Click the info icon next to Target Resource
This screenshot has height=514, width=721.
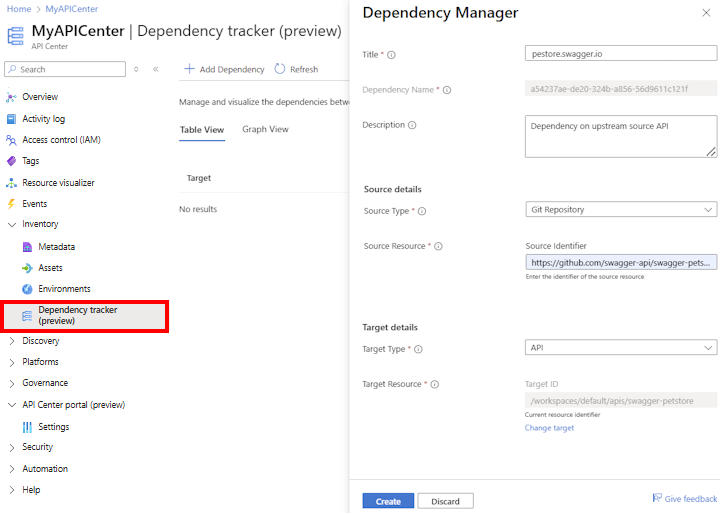tap(435, 384)
